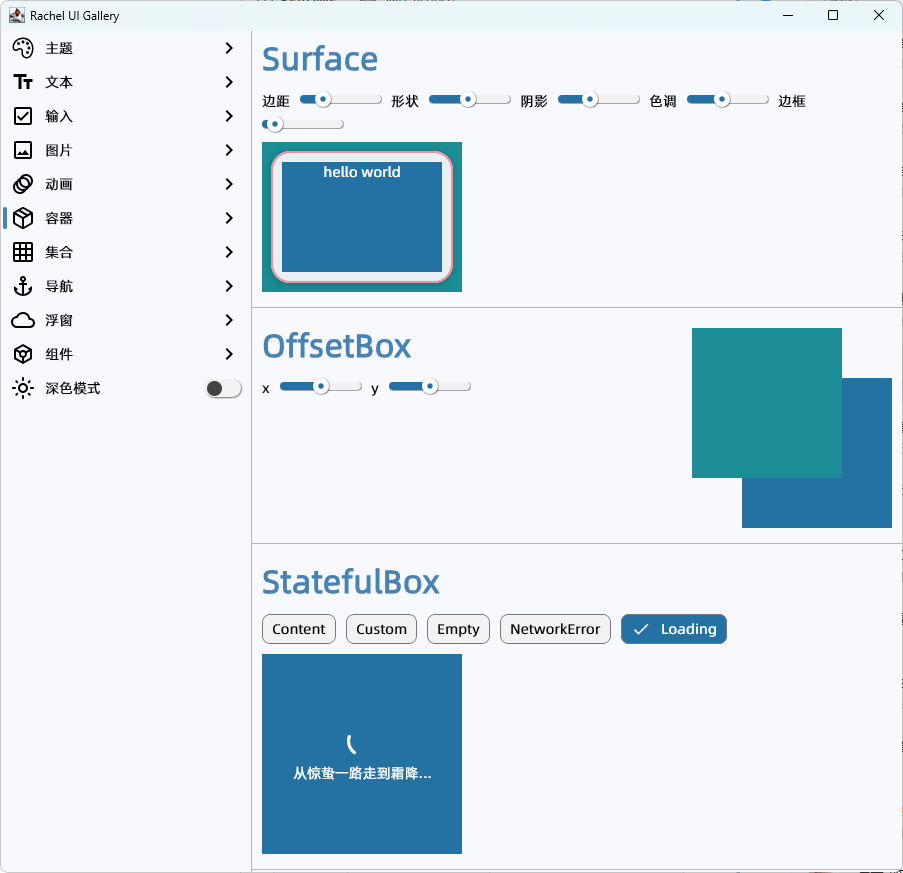Click the 色调 tone slider
The width and height of the screenshot is (903, 873).
click(x=727, y=100)
